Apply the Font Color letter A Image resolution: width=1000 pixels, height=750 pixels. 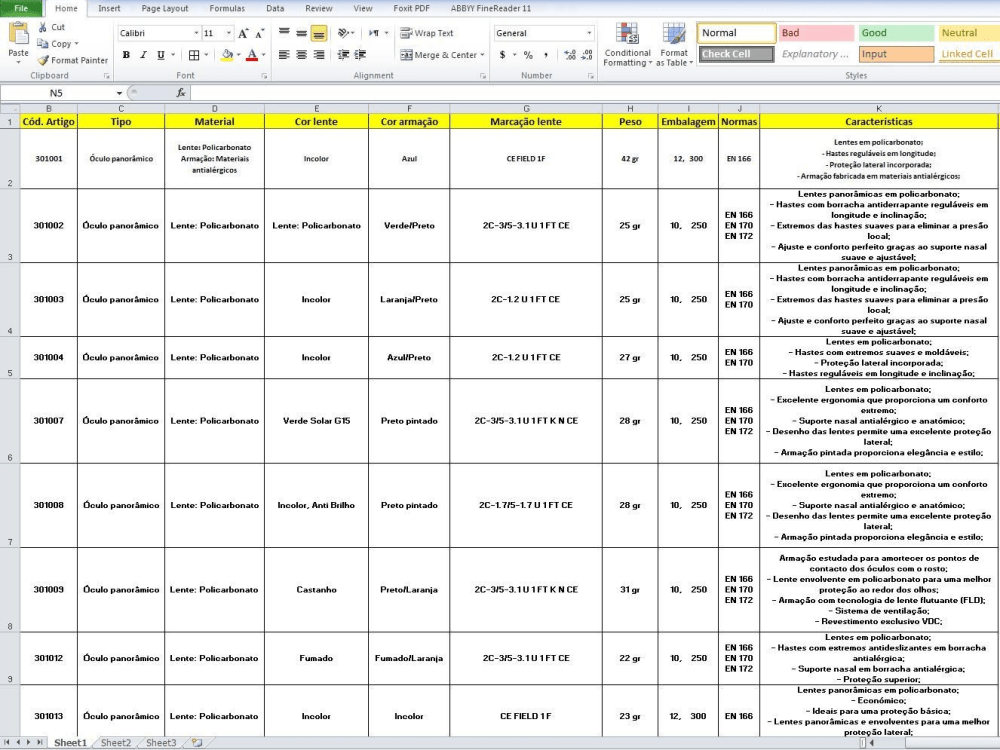[x=252, y=55]
